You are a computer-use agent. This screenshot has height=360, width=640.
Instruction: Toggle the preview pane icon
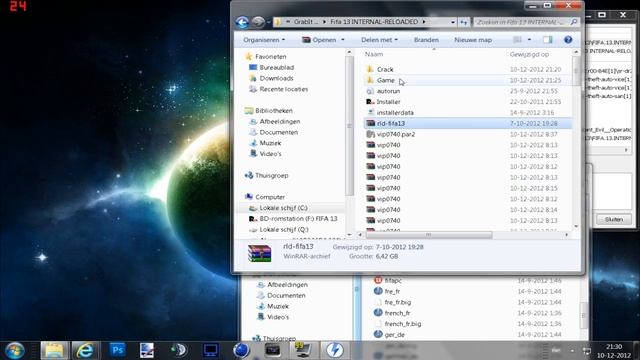point(548,40)
